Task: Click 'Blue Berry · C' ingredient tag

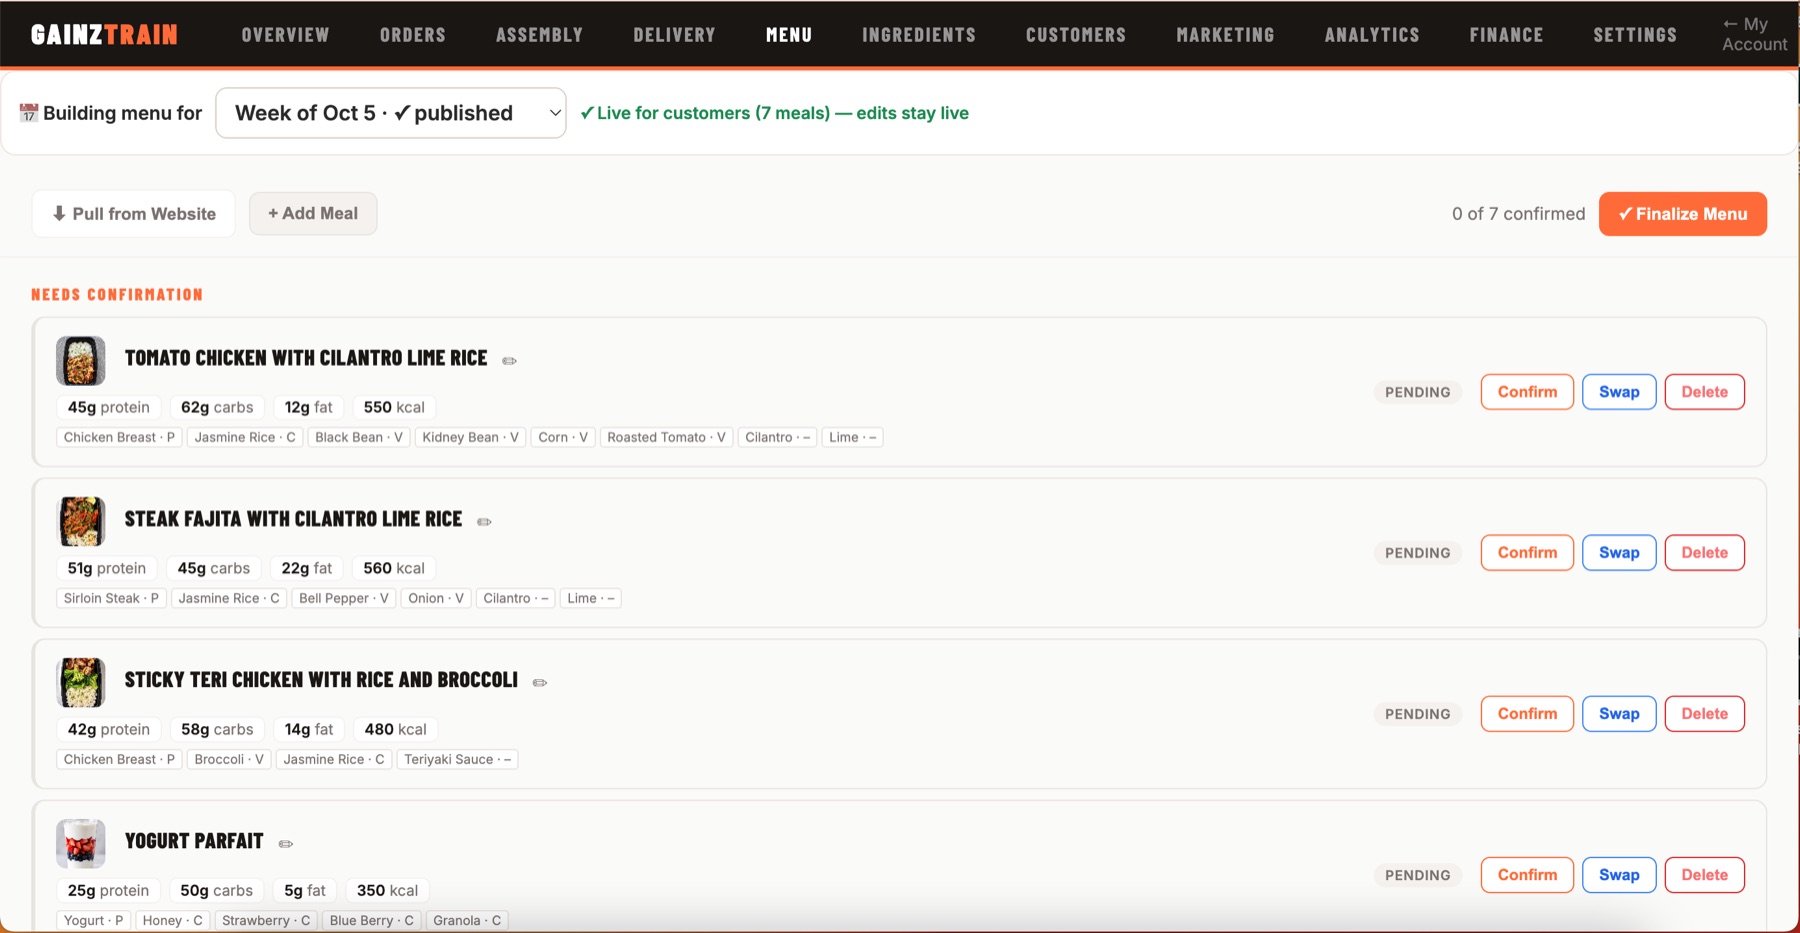Action: click(371, 920)
